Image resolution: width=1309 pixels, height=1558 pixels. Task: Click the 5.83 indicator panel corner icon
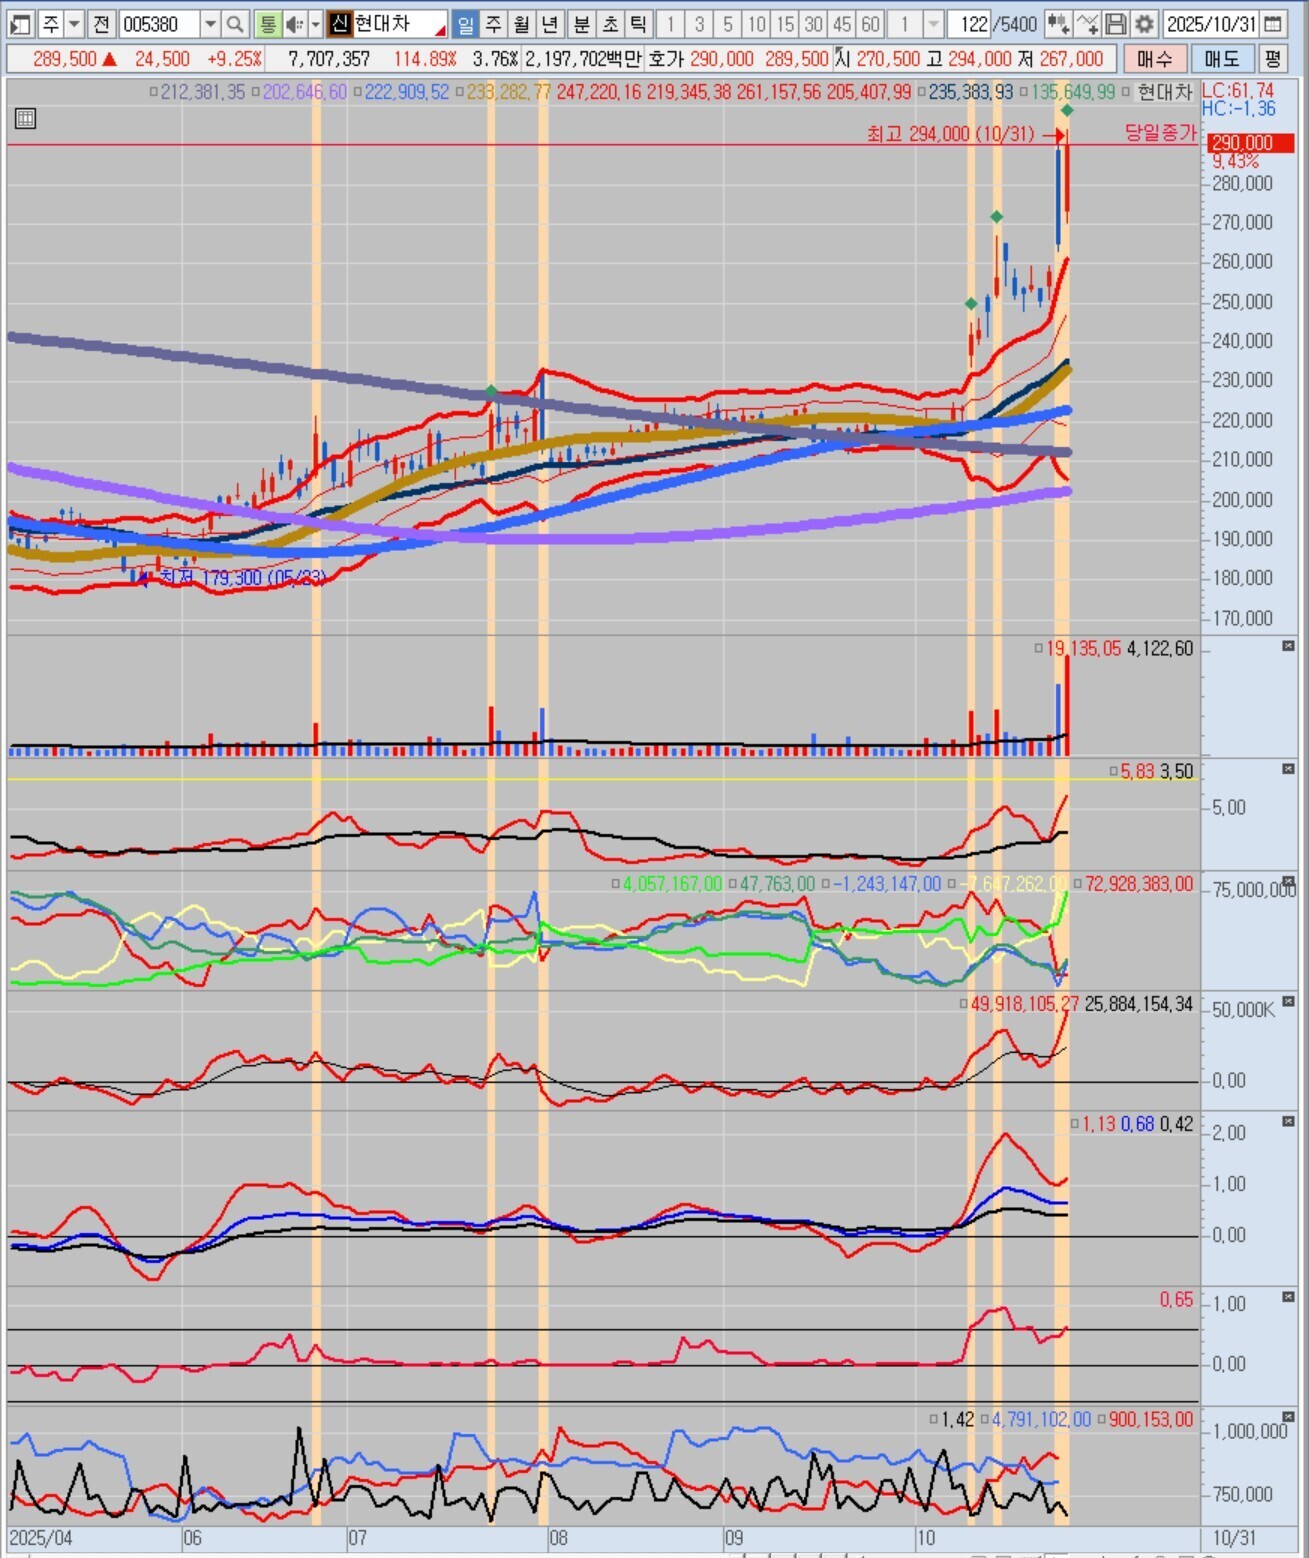[x=1288, y=769]
